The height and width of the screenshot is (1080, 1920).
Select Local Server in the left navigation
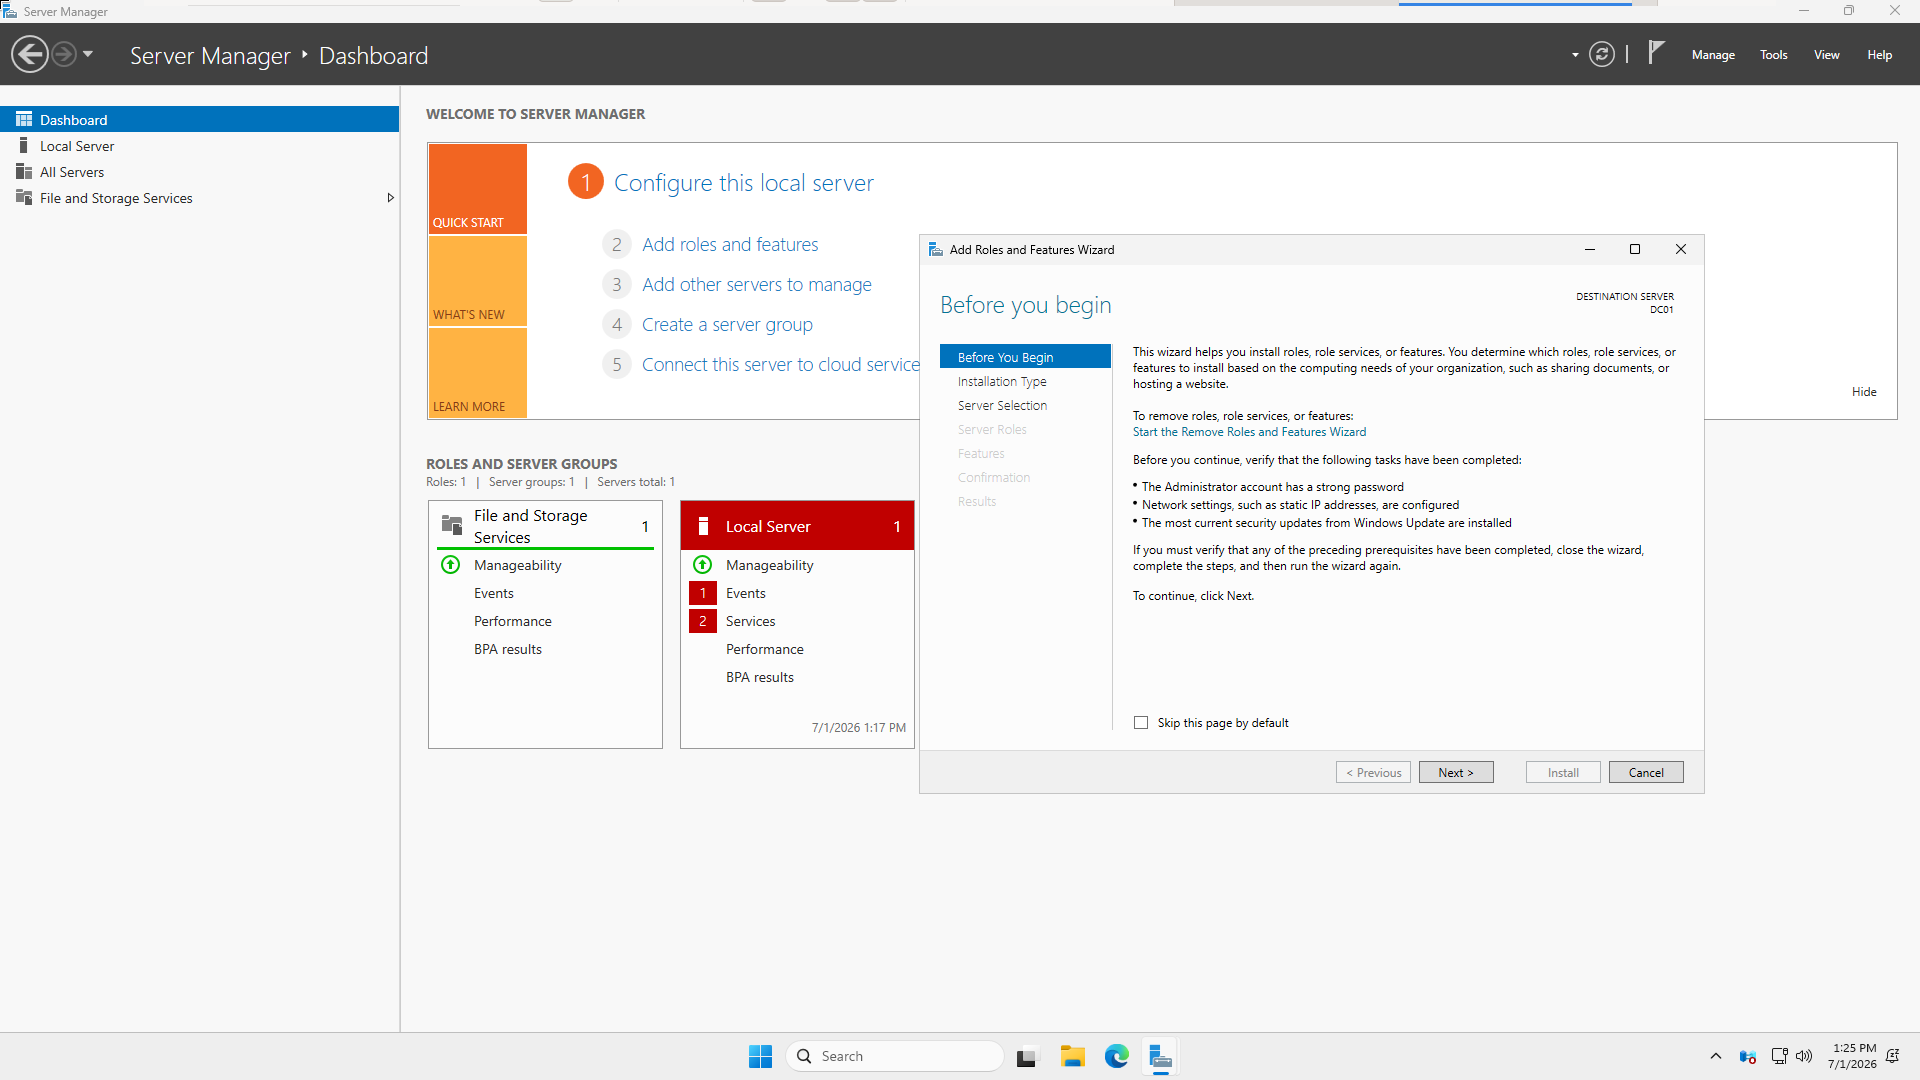(x=200, y=146)
